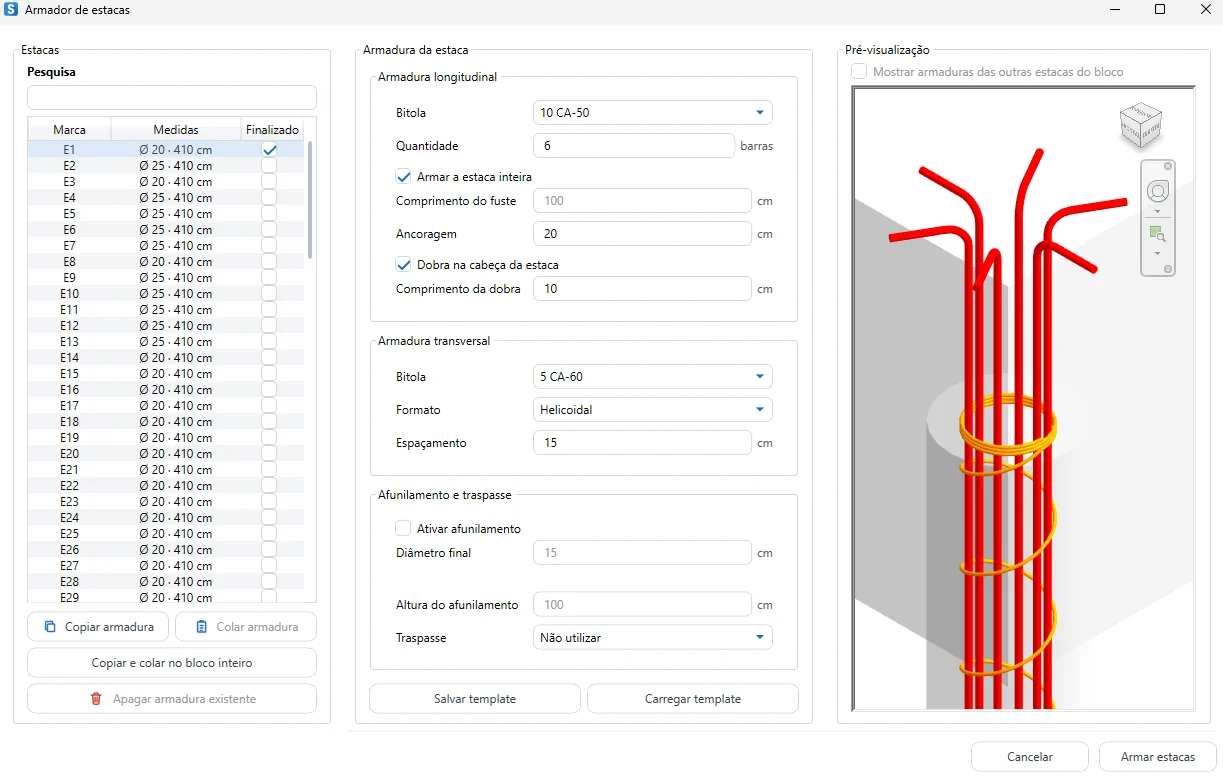Sort by the Marca column header
The width and height of the screenshot is (1223, 778).
coord(69,130)
